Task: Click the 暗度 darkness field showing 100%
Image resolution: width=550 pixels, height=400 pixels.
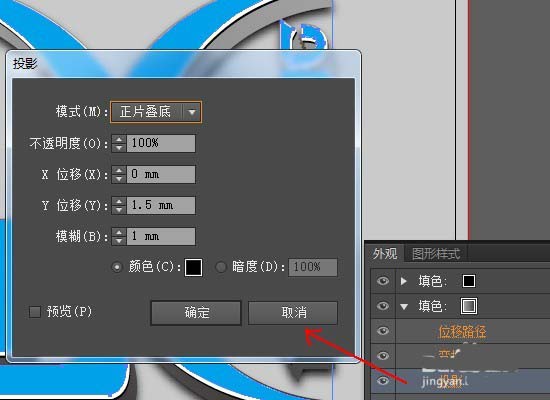Action: pyautogui.click(x=313, y=267)
